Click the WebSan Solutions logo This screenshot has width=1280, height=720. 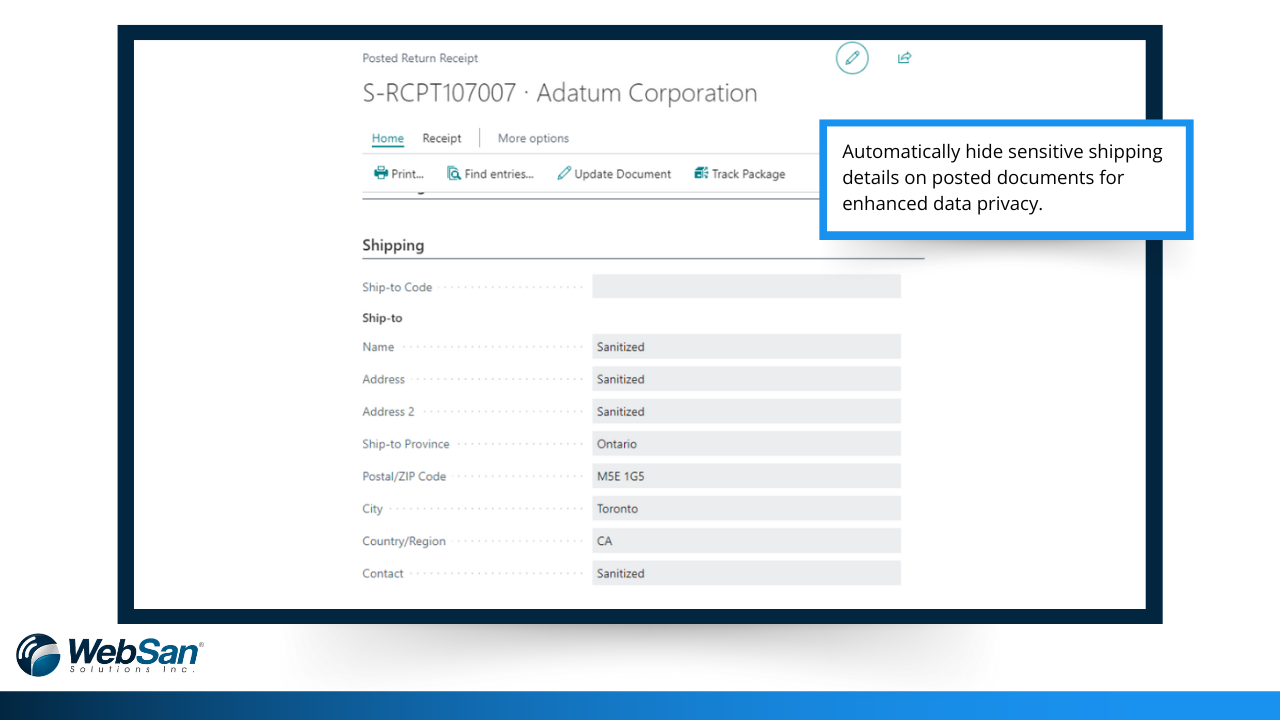point(110,655)
